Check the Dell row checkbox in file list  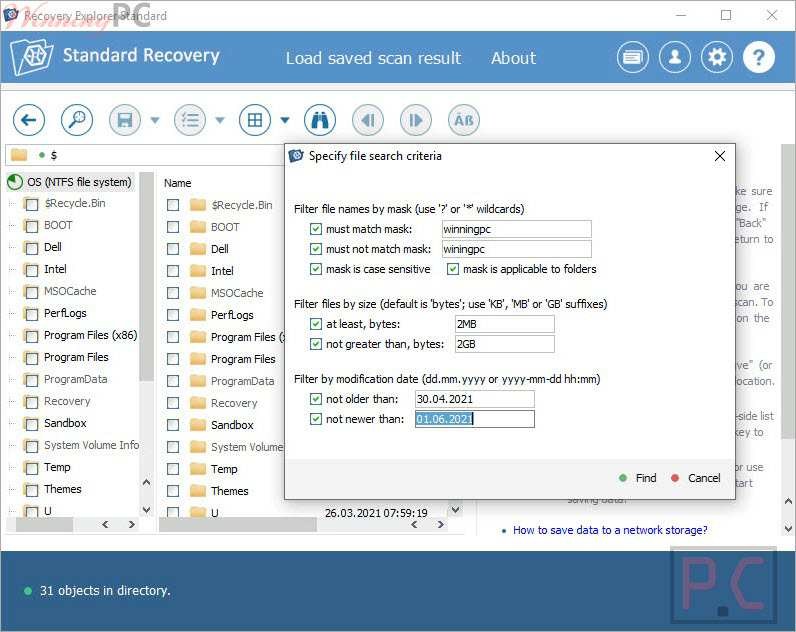pyautogui.click(x=173, y=249)
